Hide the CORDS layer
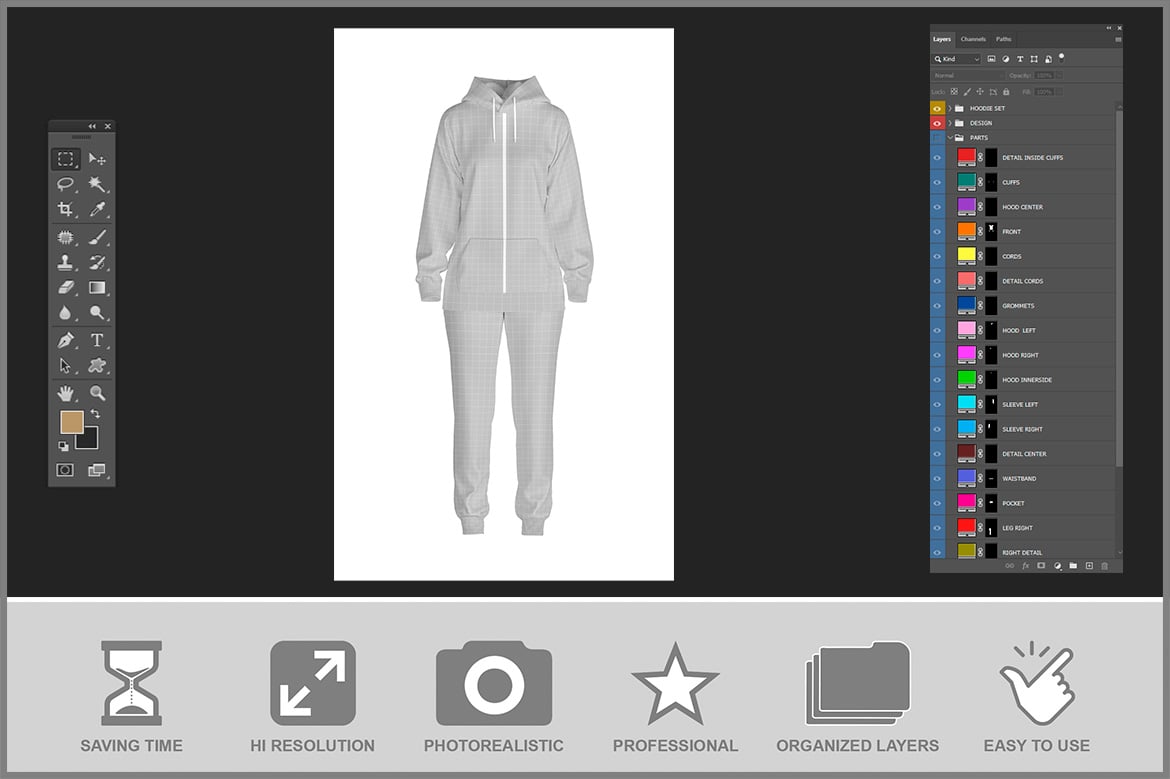1170x779 pixels. pos(937,256)
